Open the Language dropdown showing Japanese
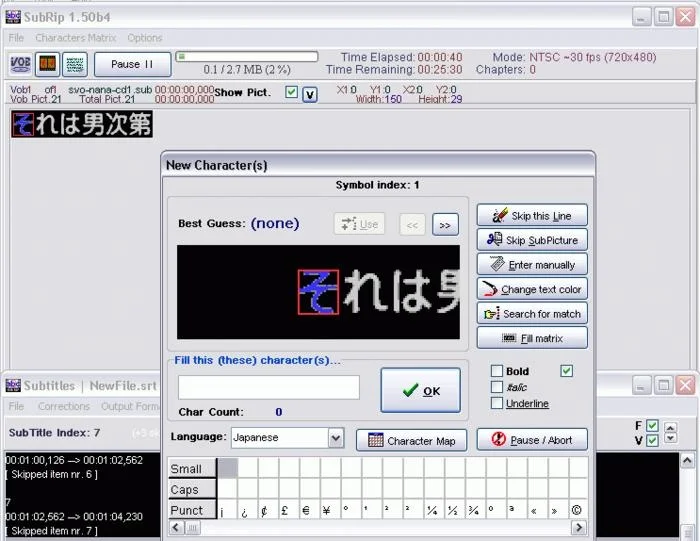 click(x=288, y=437)
